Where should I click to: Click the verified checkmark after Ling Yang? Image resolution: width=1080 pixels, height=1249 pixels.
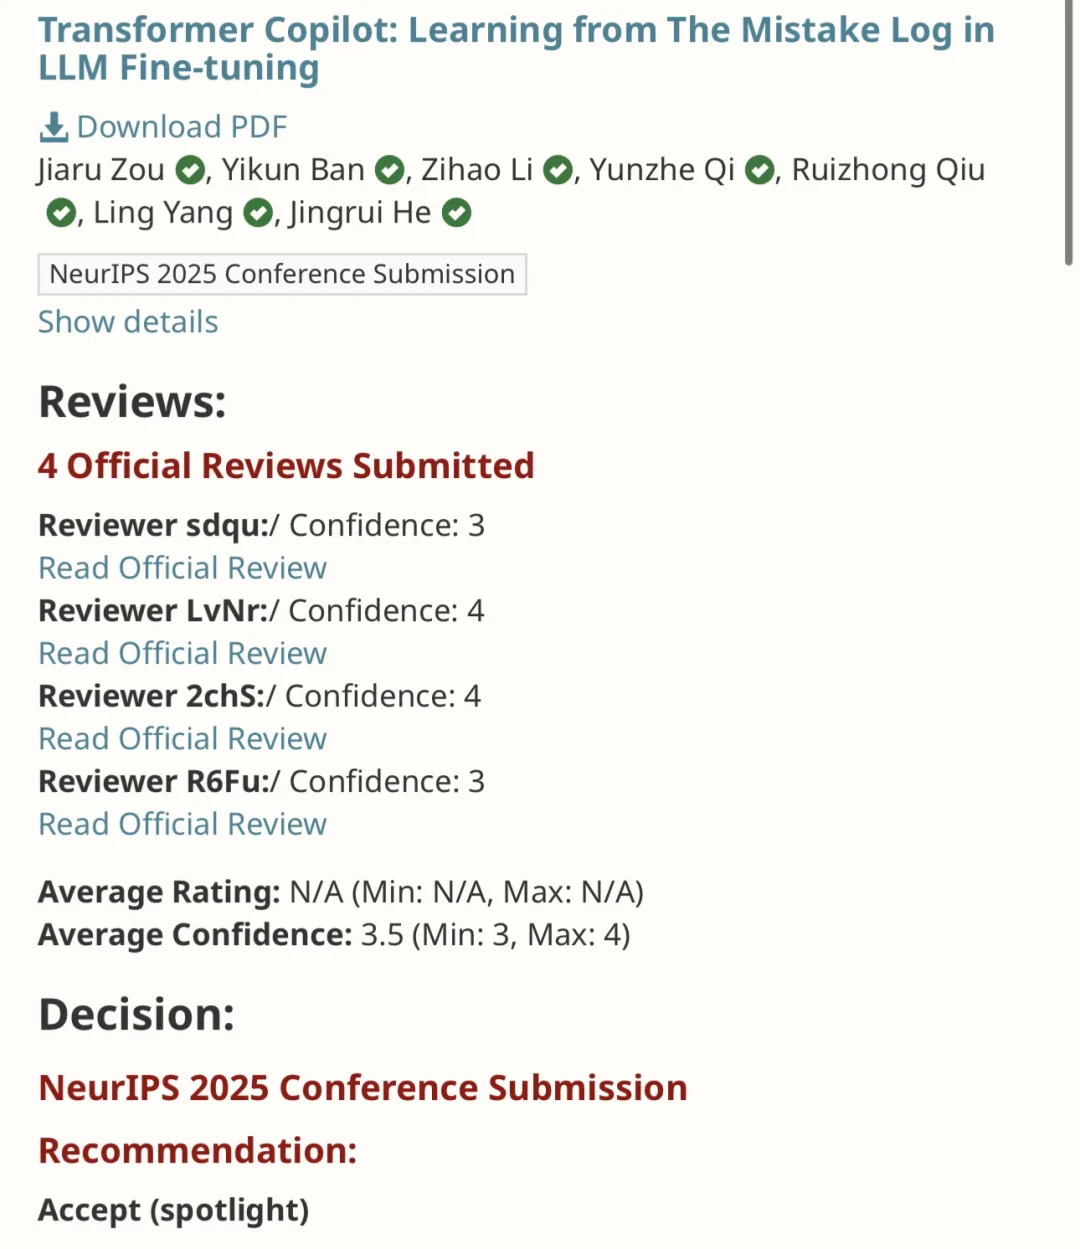pos(258,213)
